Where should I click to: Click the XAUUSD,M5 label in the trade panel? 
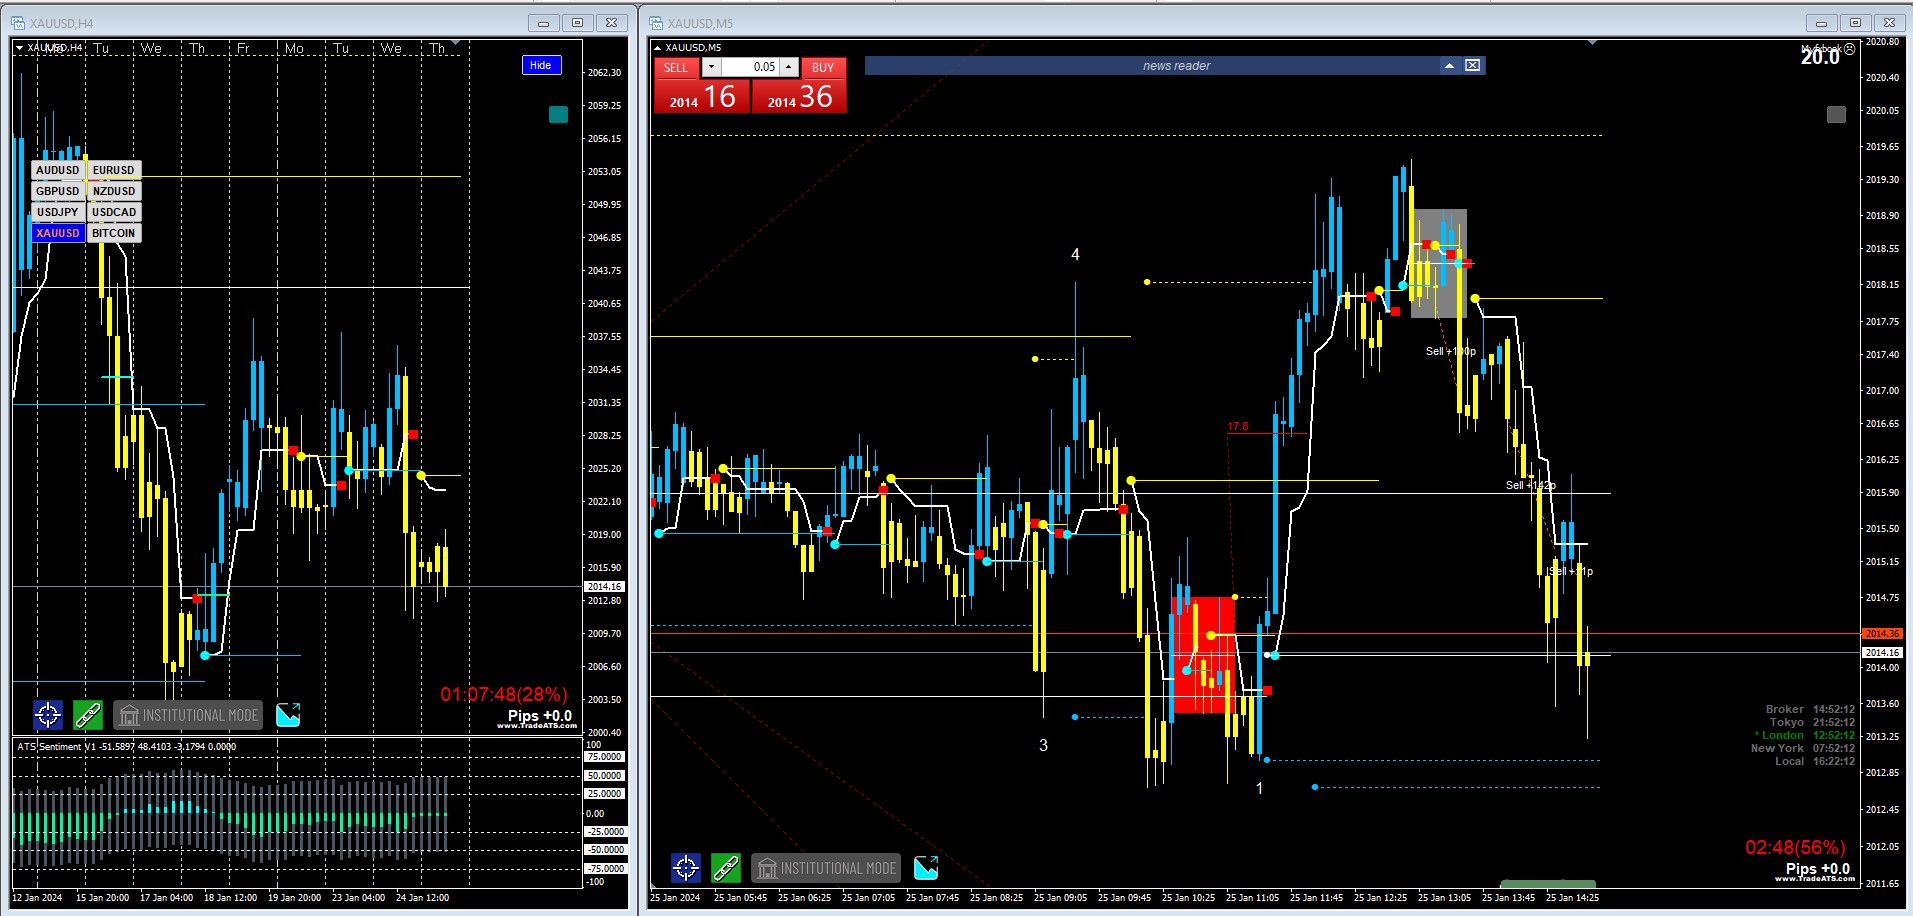(x=693, y=47)
